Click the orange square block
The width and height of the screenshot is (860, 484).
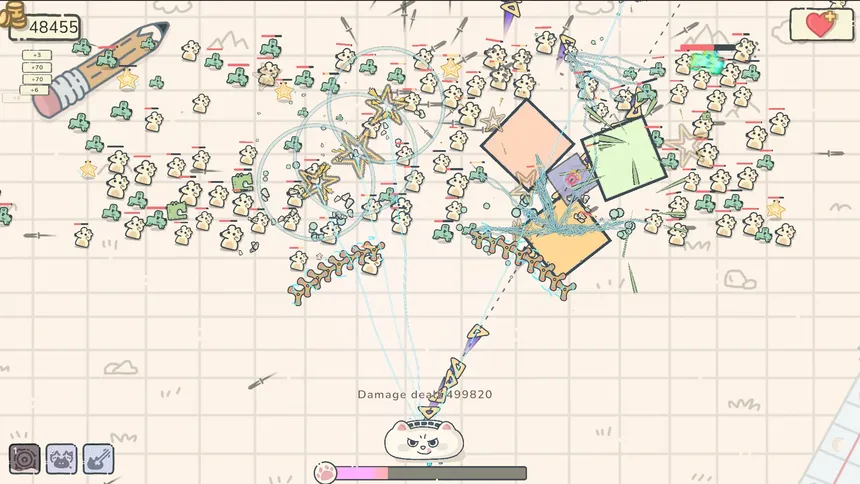[x=567, y=239]
